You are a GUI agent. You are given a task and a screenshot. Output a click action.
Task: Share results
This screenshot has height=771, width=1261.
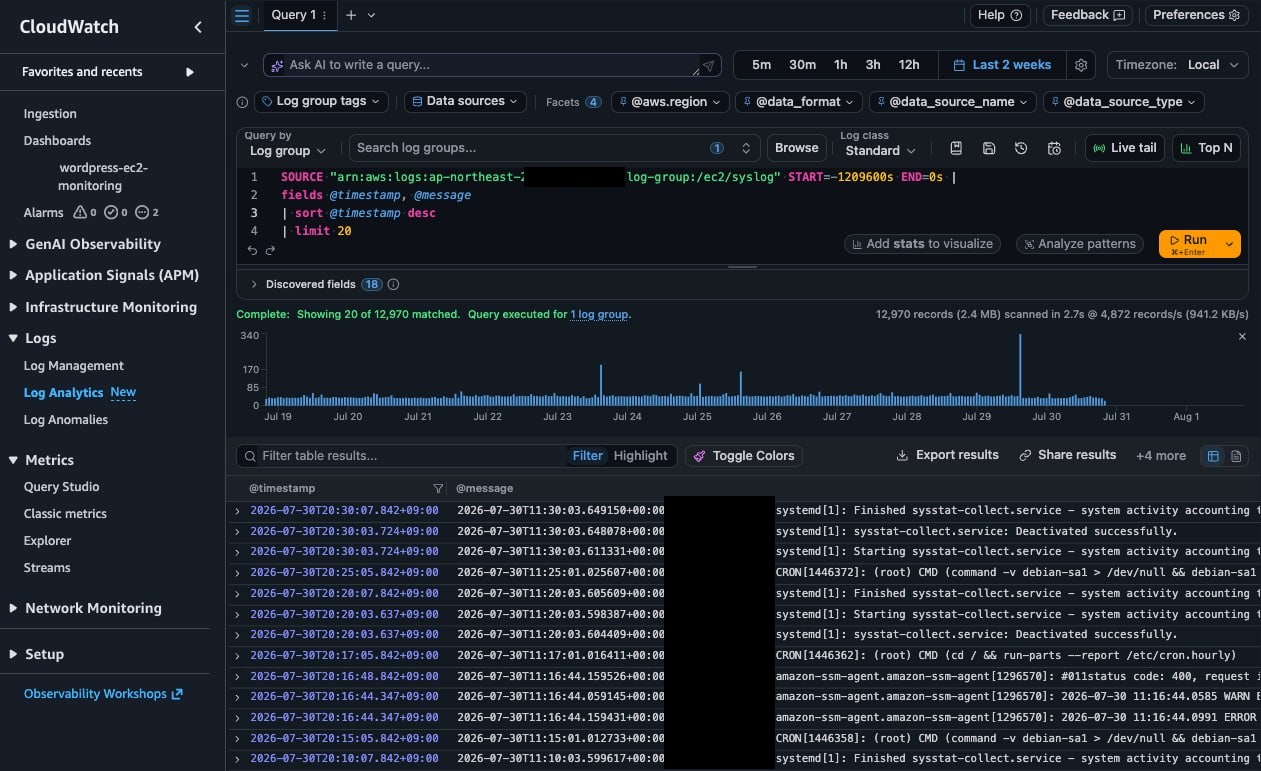1067,455
